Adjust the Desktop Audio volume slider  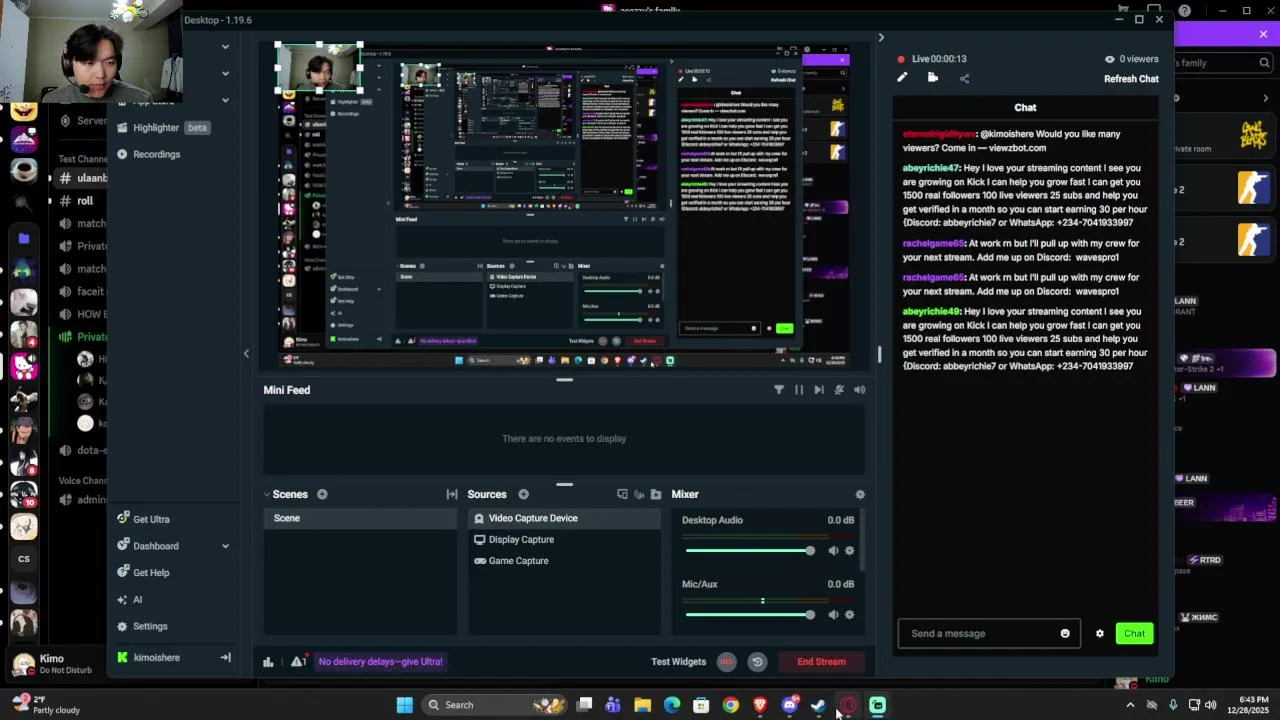(x=750, y=551)
